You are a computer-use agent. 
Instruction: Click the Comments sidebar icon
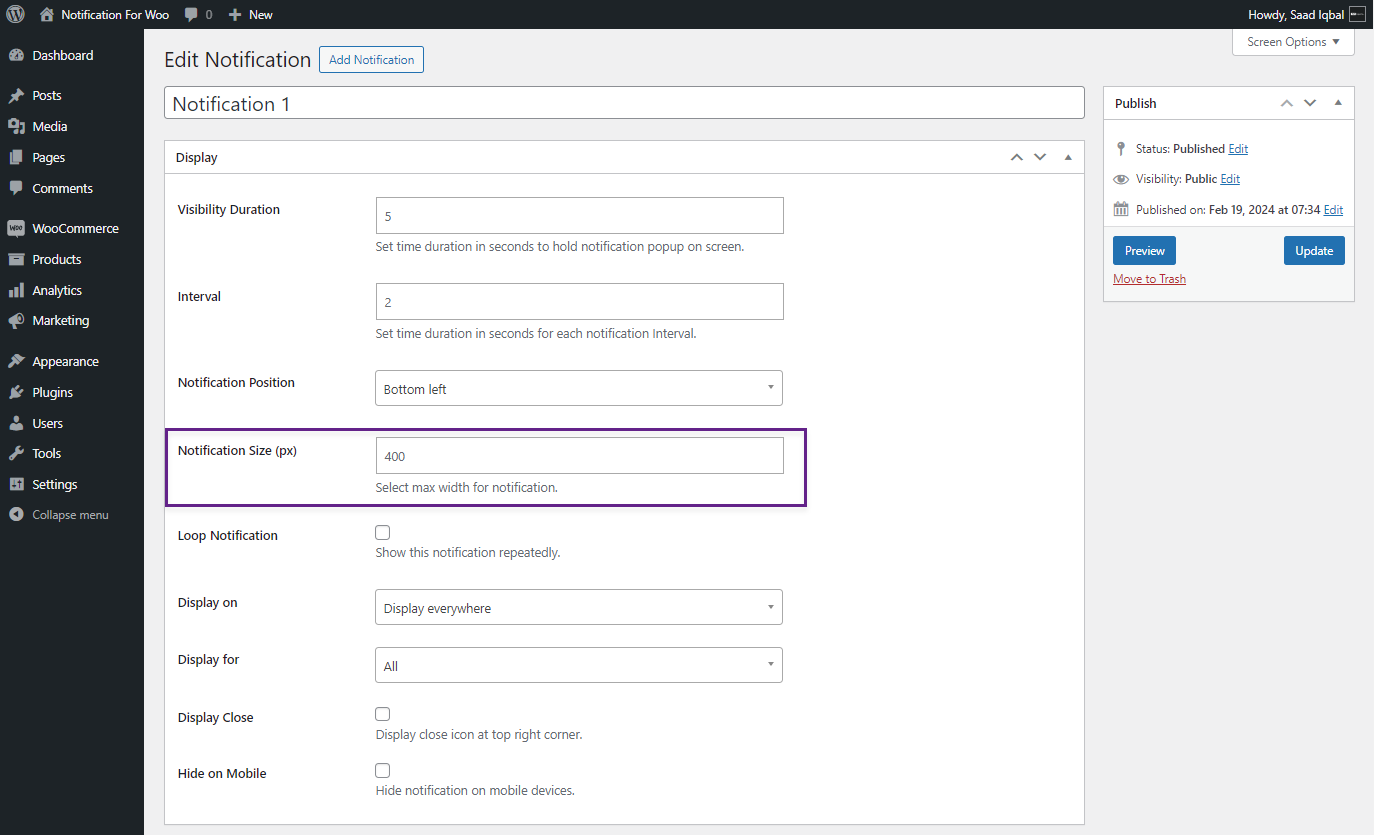point(16,189)
